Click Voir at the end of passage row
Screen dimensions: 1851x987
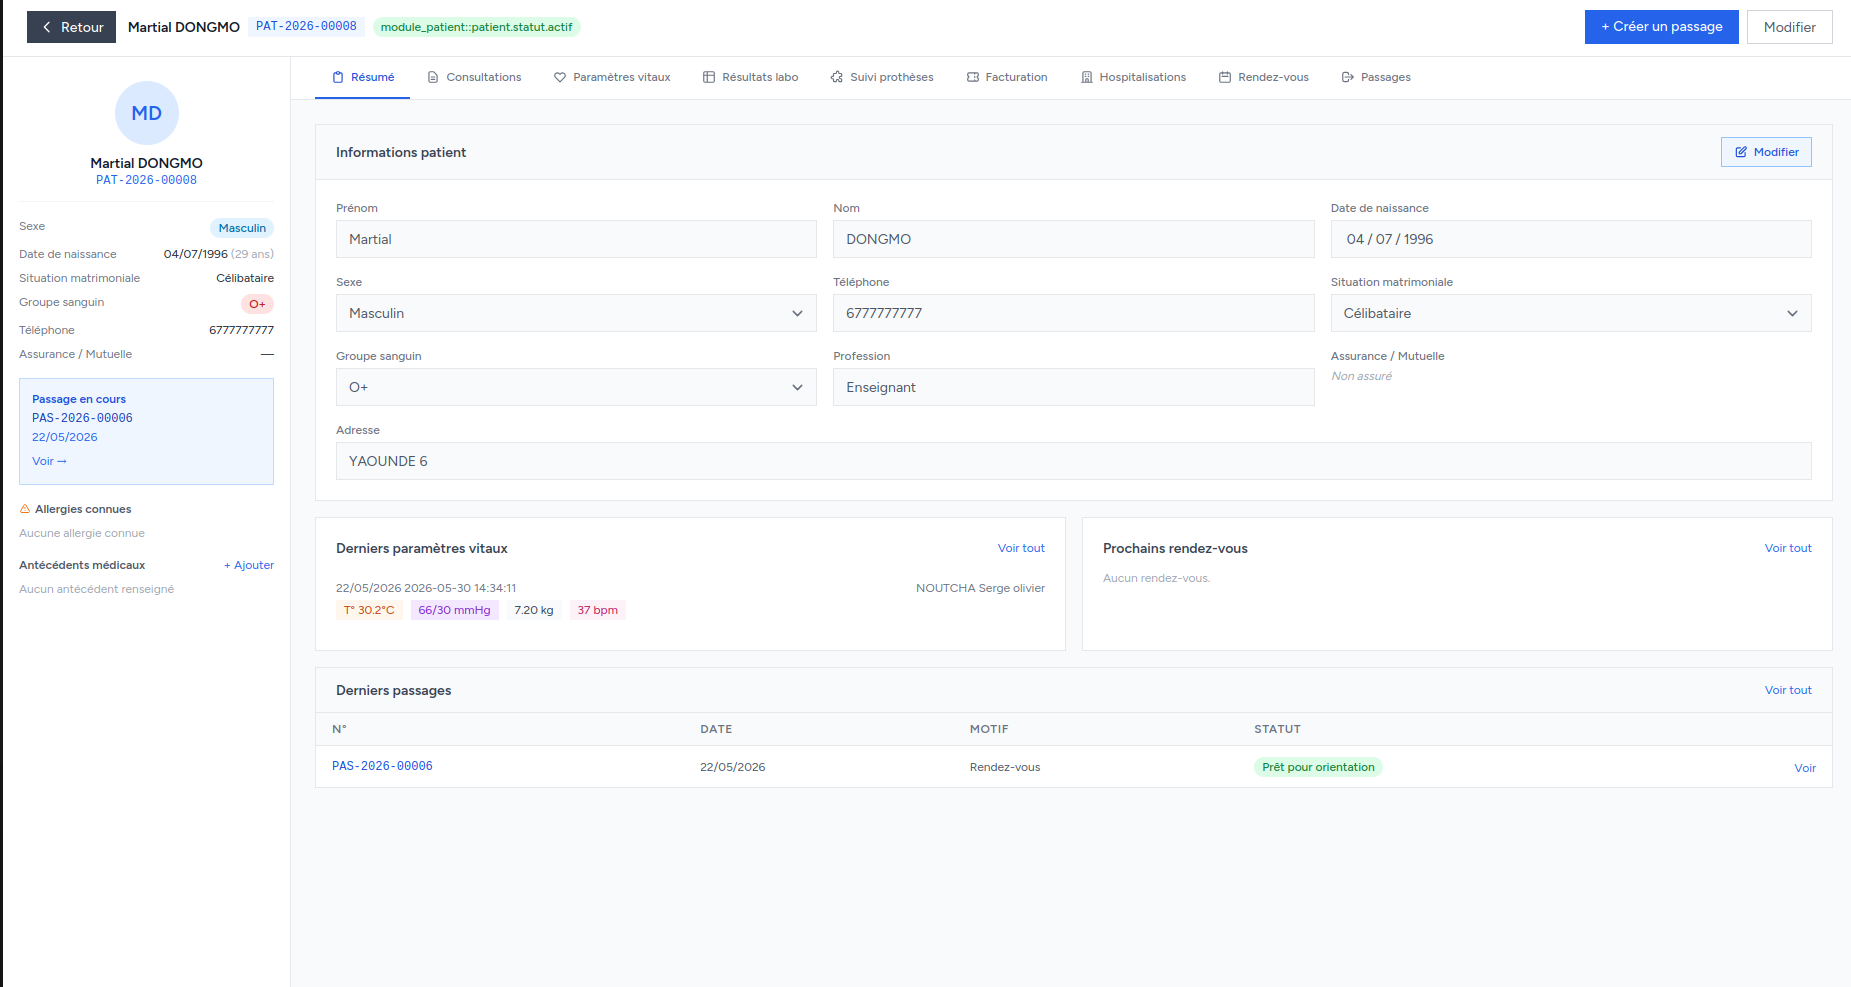pos(1805,768)
